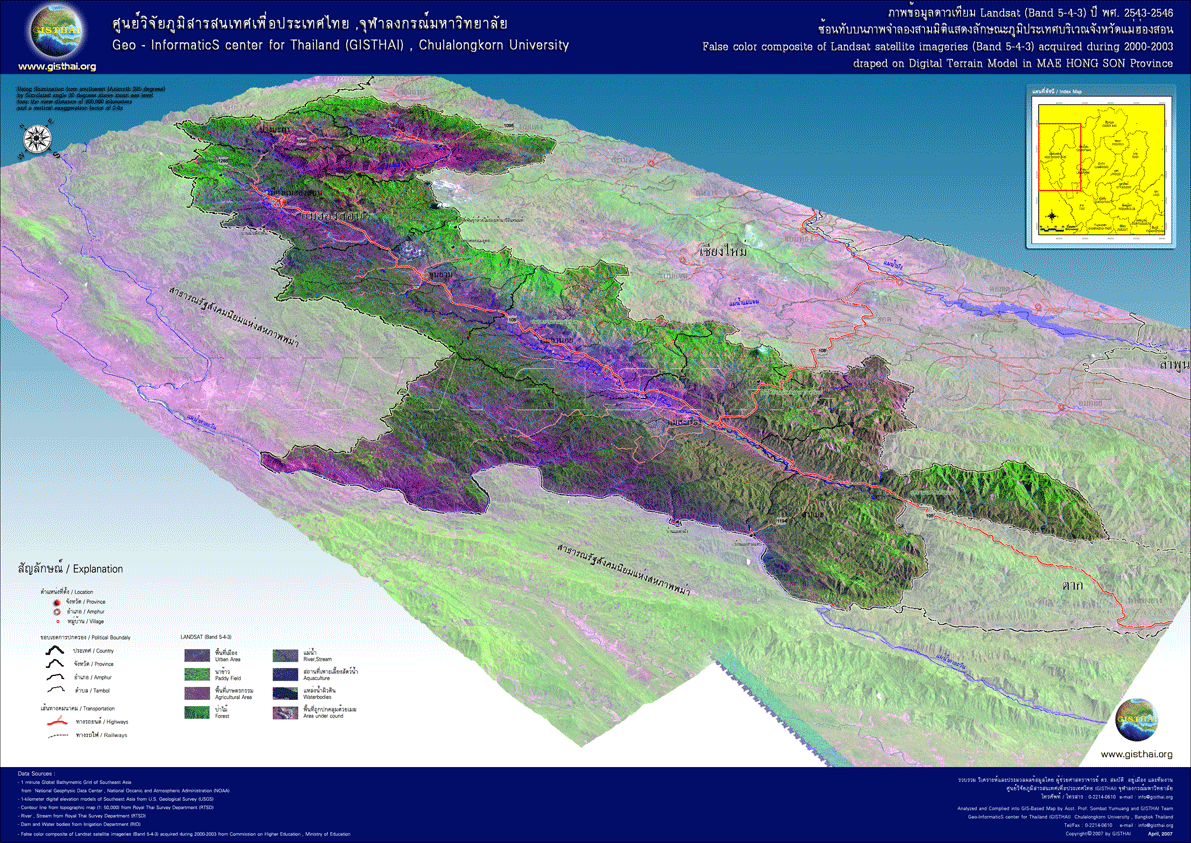Click the Province location red dot symbol
The height and width of the screenshot is (843, 1191).
pyautogui.click(x=57, y=602)
